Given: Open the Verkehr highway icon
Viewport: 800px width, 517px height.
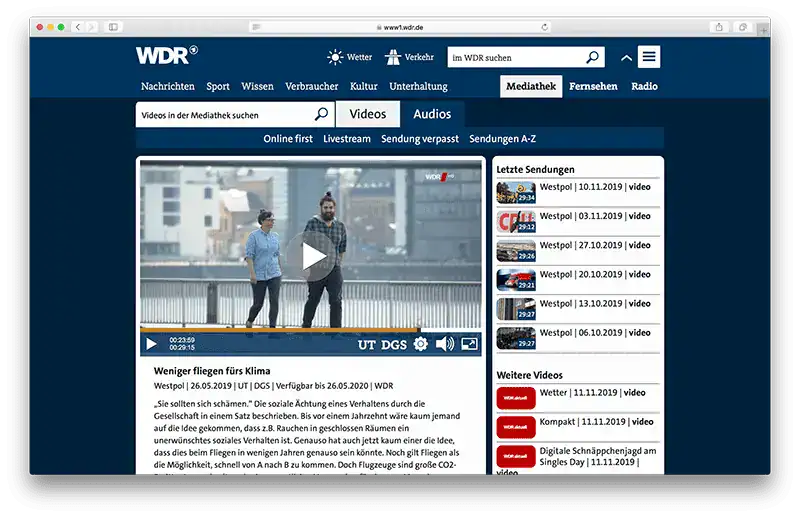Looking at the screenshot, I should tap(393, 57).
